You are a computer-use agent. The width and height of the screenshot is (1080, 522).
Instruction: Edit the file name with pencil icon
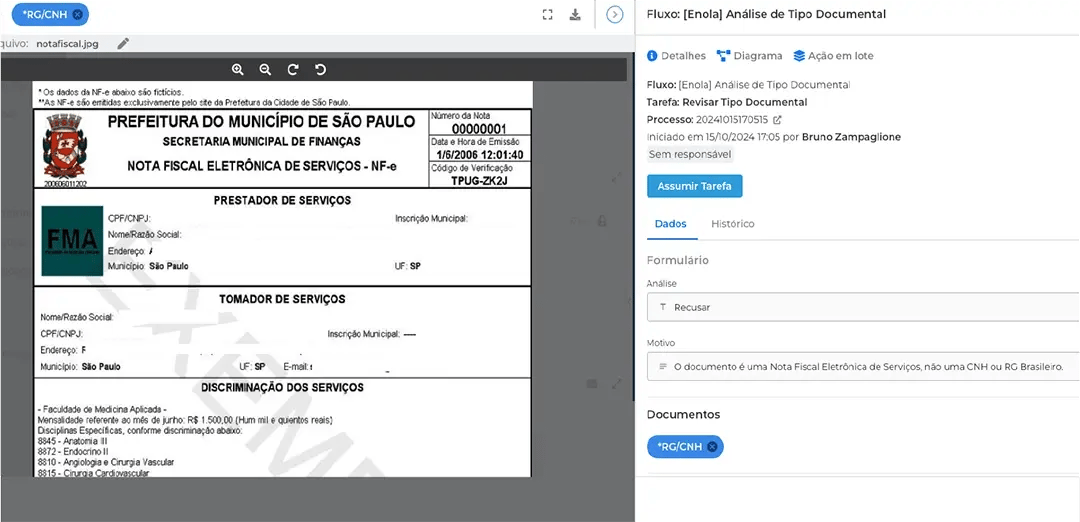click(123, 43)
